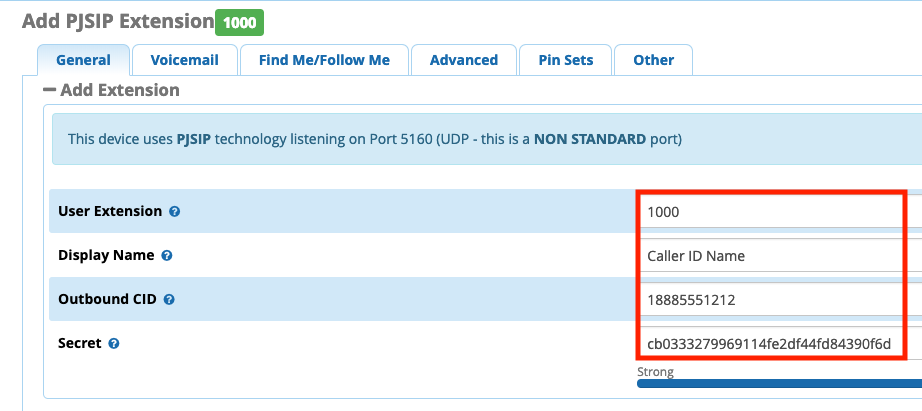Viewport: 922px width, 411px height.
Task: Collapse the Add Extension section
Action: click(x=50, y=90)
